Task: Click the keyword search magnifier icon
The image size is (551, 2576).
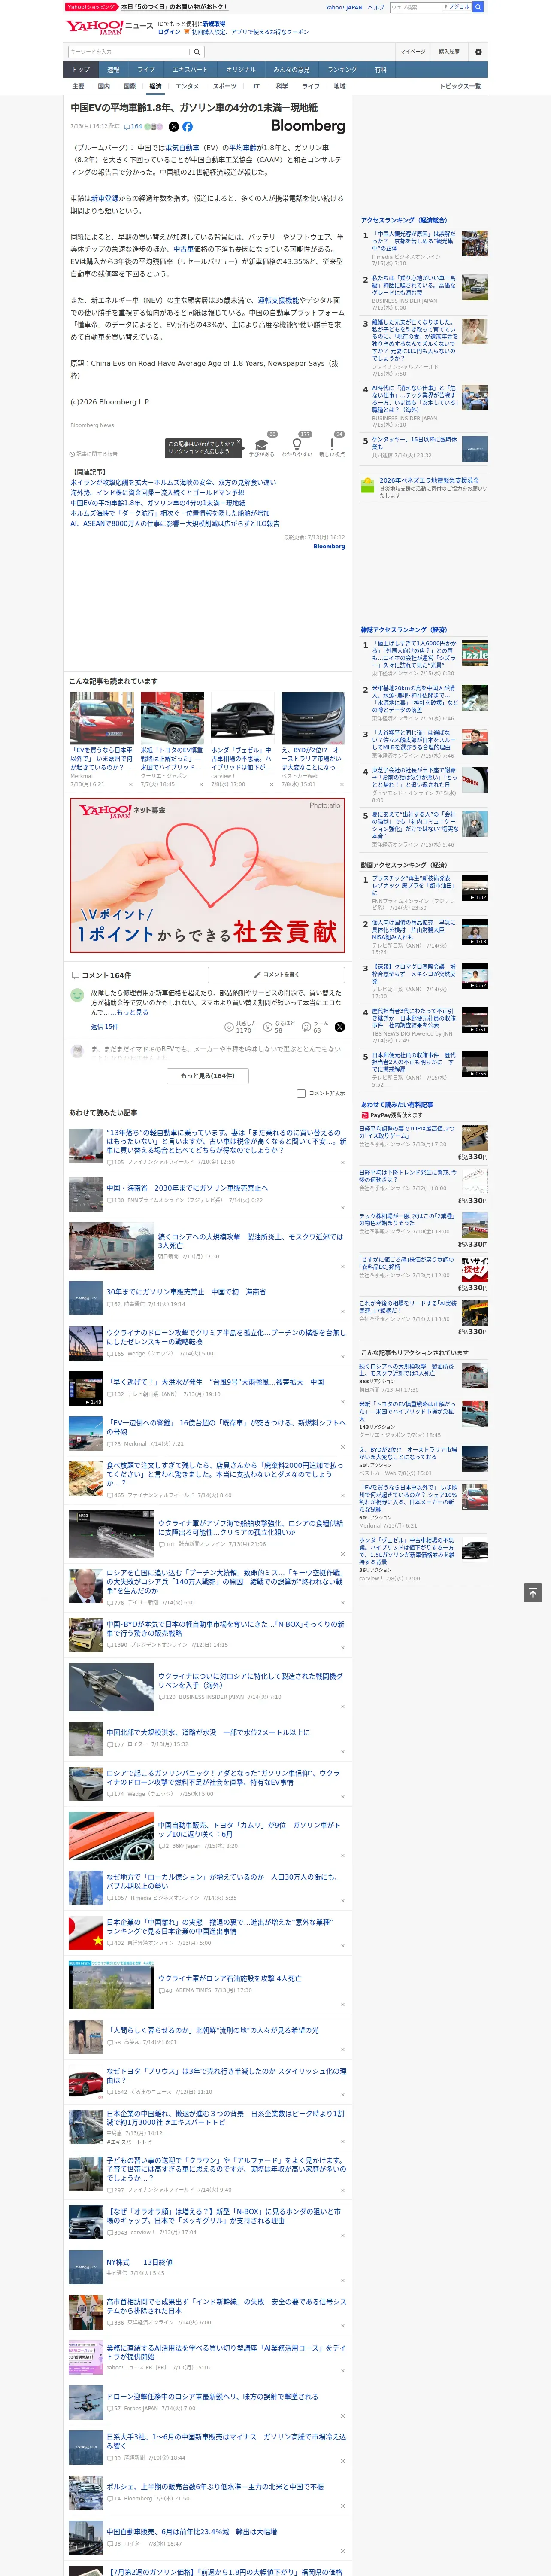Action: click(x=196, y=52)
